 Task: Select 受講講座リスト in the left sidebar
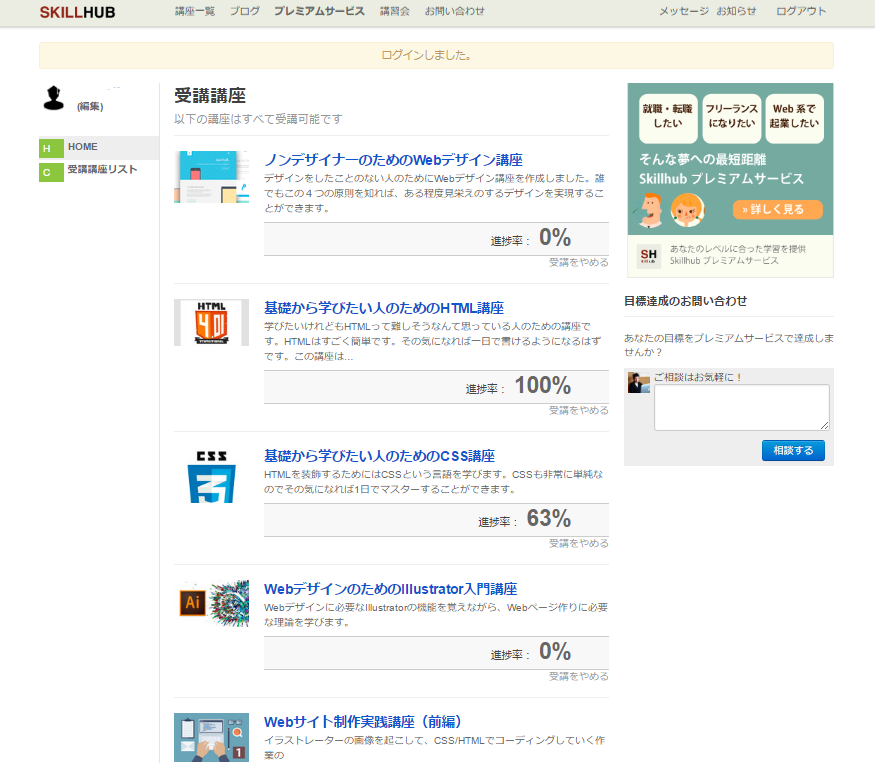(102, 170)
